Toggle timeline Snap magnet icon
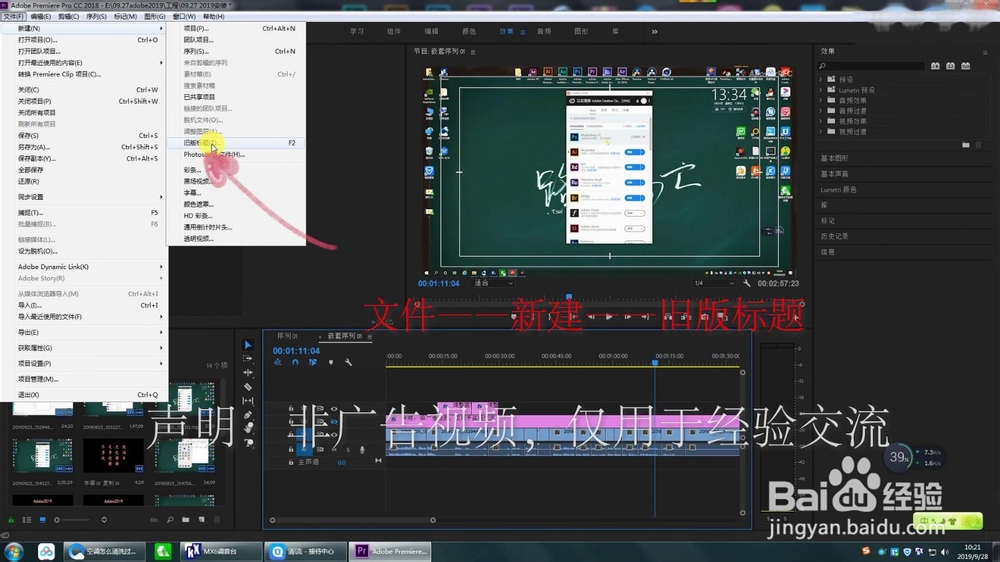1000x562 pixels. click(295, 362)
